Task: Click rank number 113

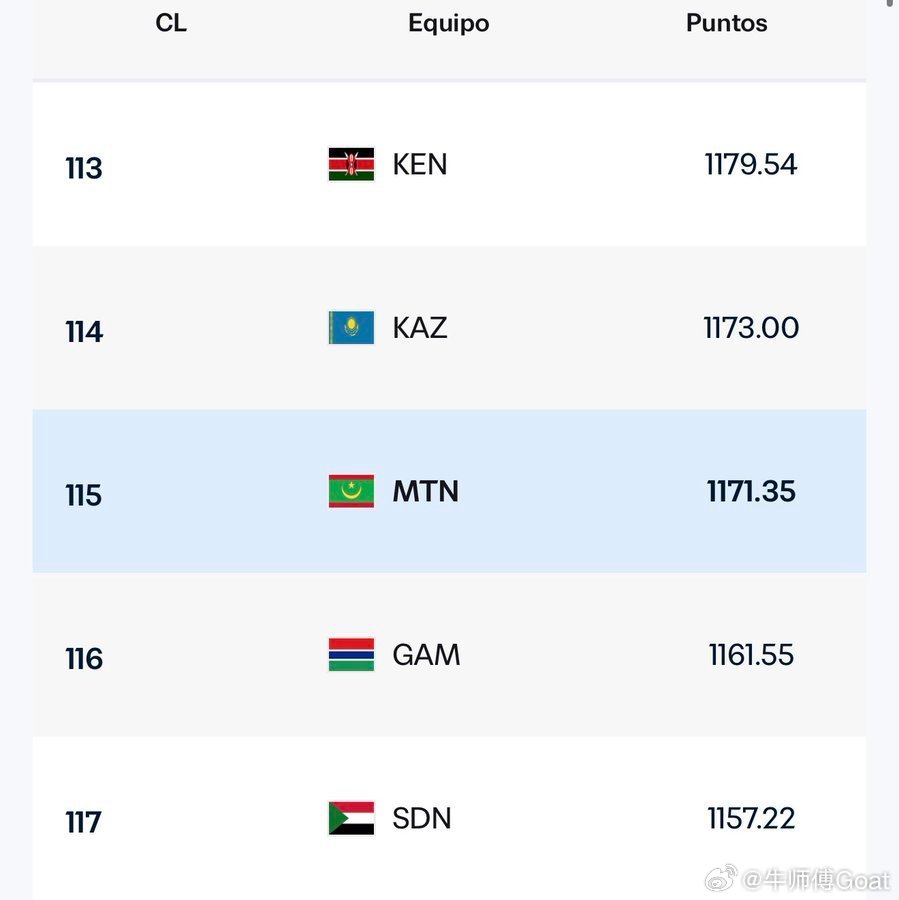Action: coord(84,168)
